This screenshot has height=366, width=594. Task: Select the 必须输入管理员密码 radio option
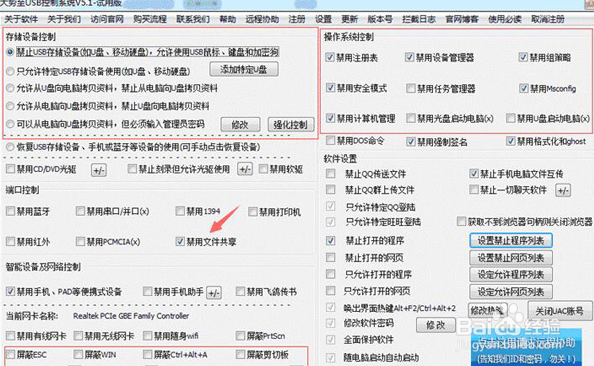[10, 124]
